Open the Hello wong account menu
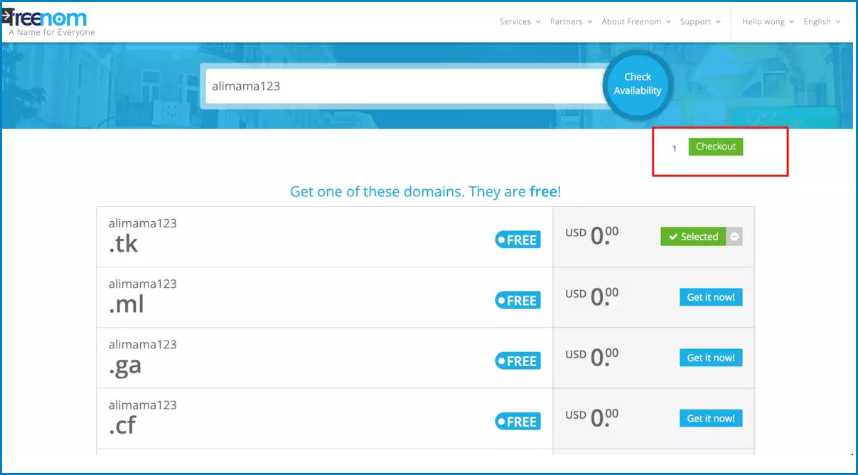Screen dimensions: 858x475 768,22
